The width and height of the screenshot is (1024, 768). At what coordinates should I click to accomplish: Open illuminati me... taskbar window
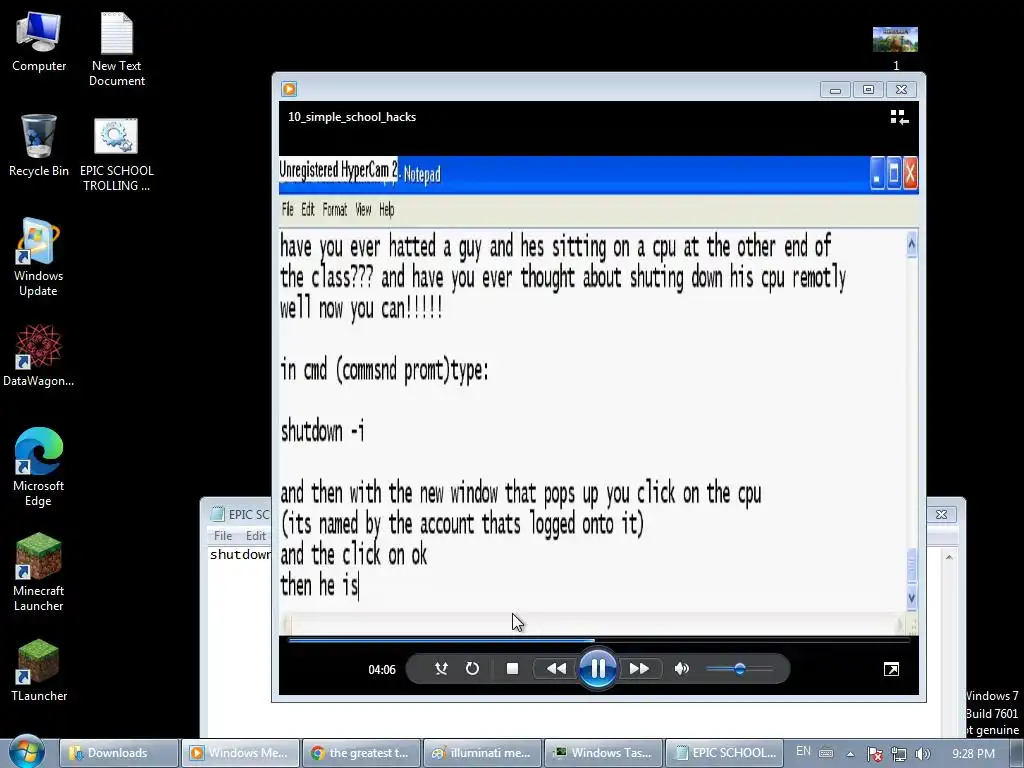point(483,753)
